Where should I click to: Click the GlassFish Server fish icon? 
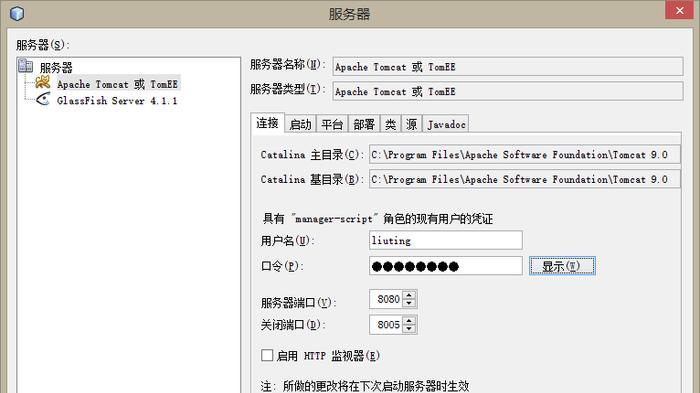click(x=43, y=99)
